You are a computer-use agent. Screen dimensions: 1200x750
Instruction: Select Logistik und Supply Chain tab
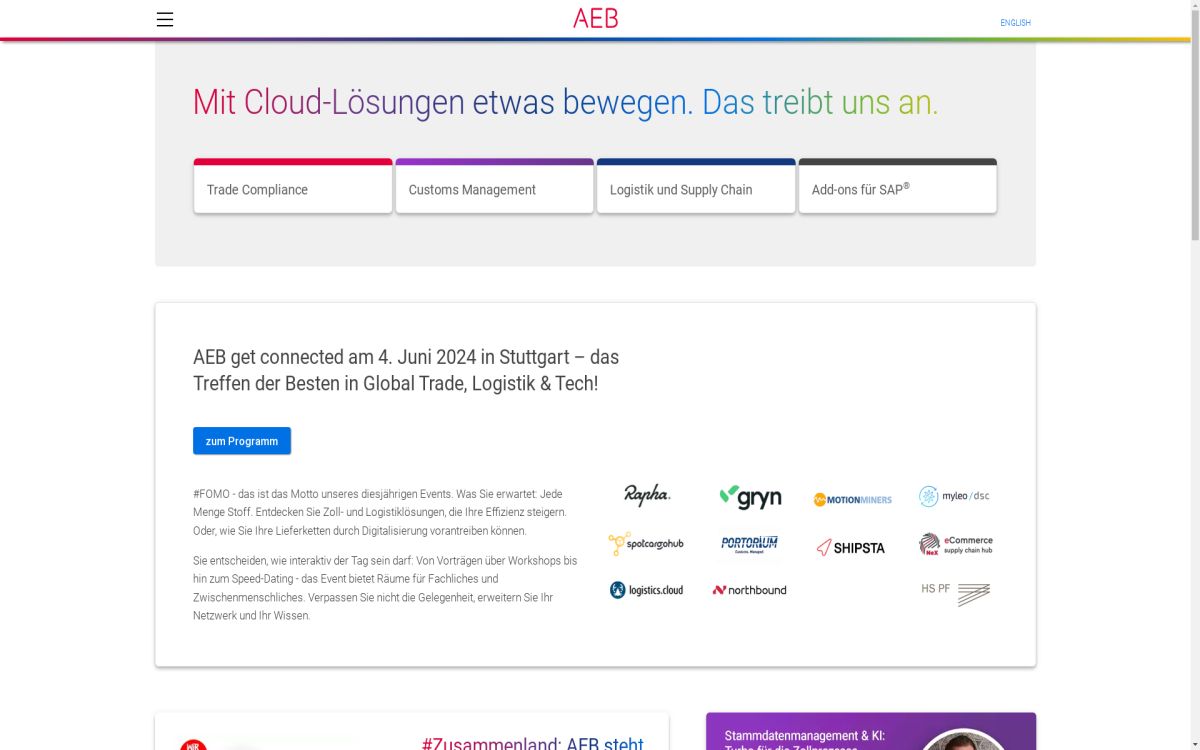pyautogui.click(x=696, y=188)
